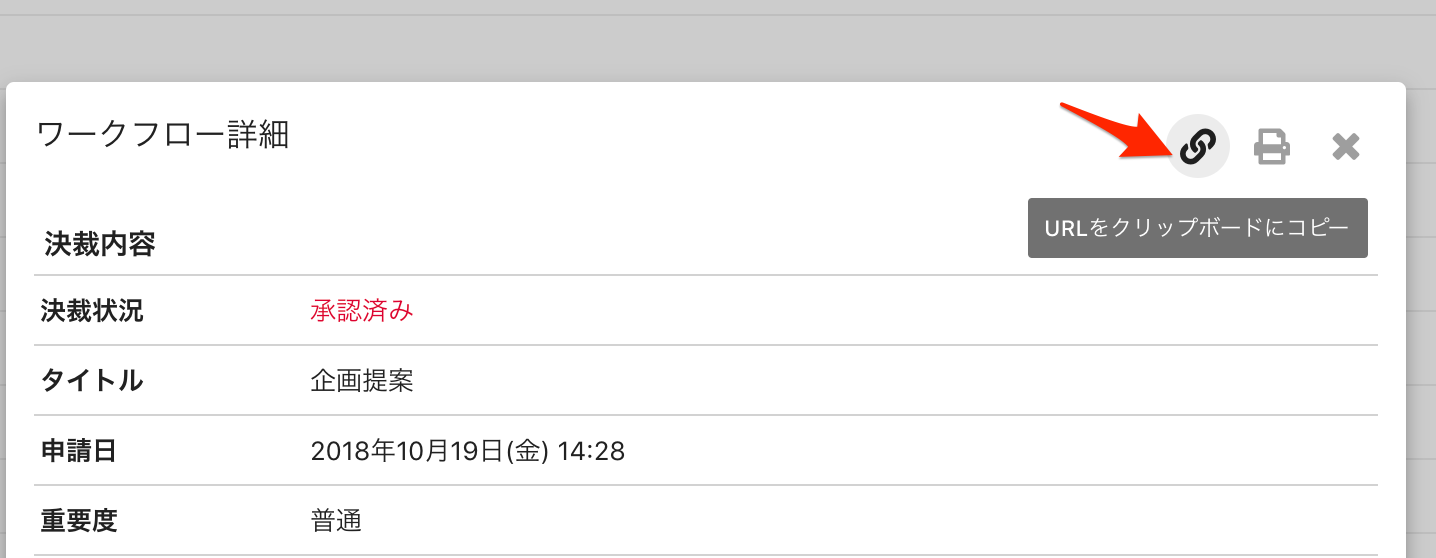Click the red 承認済み status text
Viewport: 1436px width, 558px height.
coord(362,311)
